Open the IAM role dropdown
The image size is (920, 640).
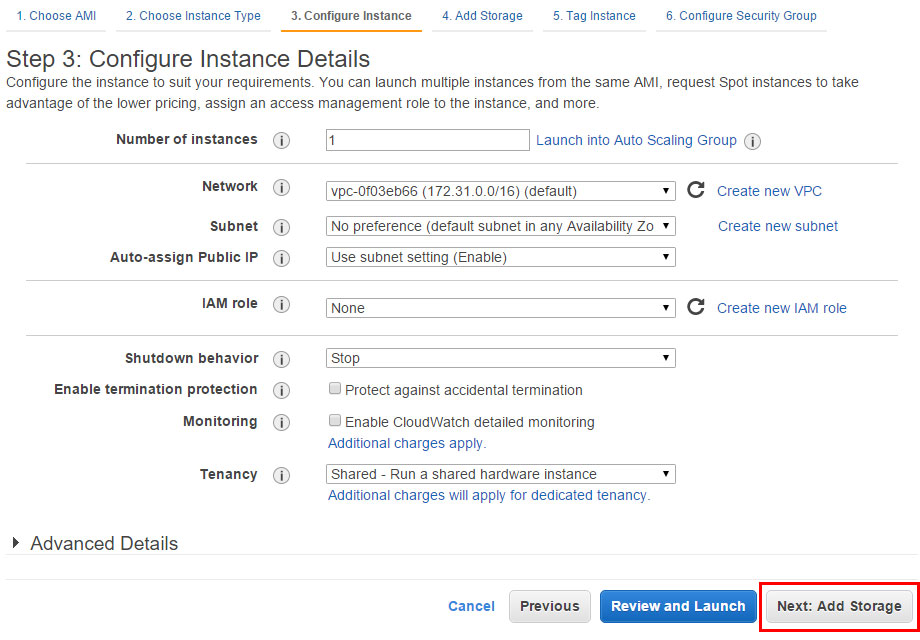point(500,308)
